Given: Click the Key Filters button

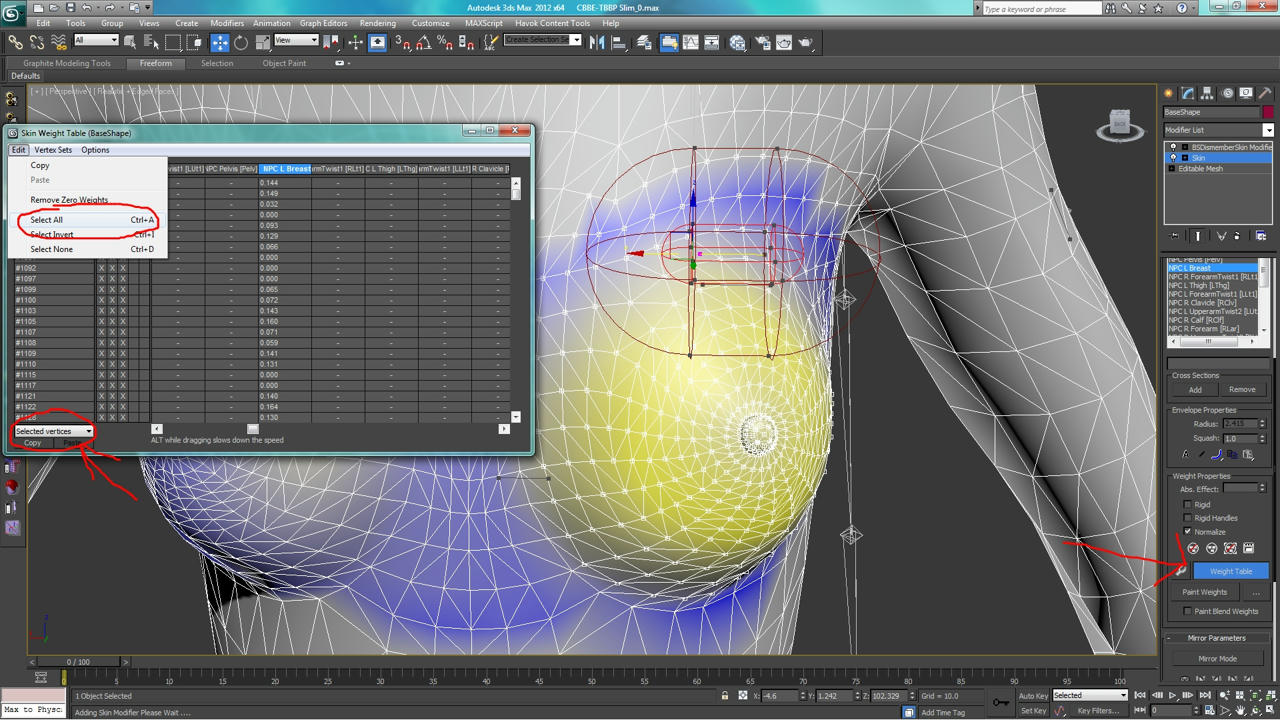Looking at the screenshot, I should point(1098,711).
